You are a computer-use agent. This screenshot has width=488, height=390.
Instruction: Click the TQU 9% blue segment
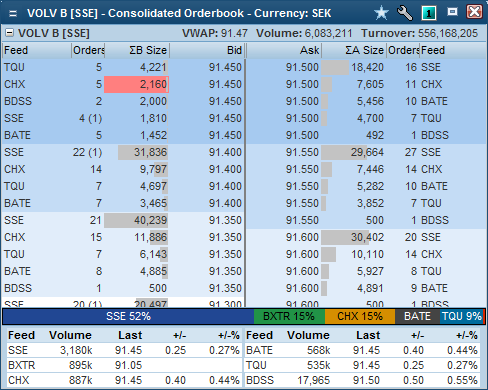461,316
